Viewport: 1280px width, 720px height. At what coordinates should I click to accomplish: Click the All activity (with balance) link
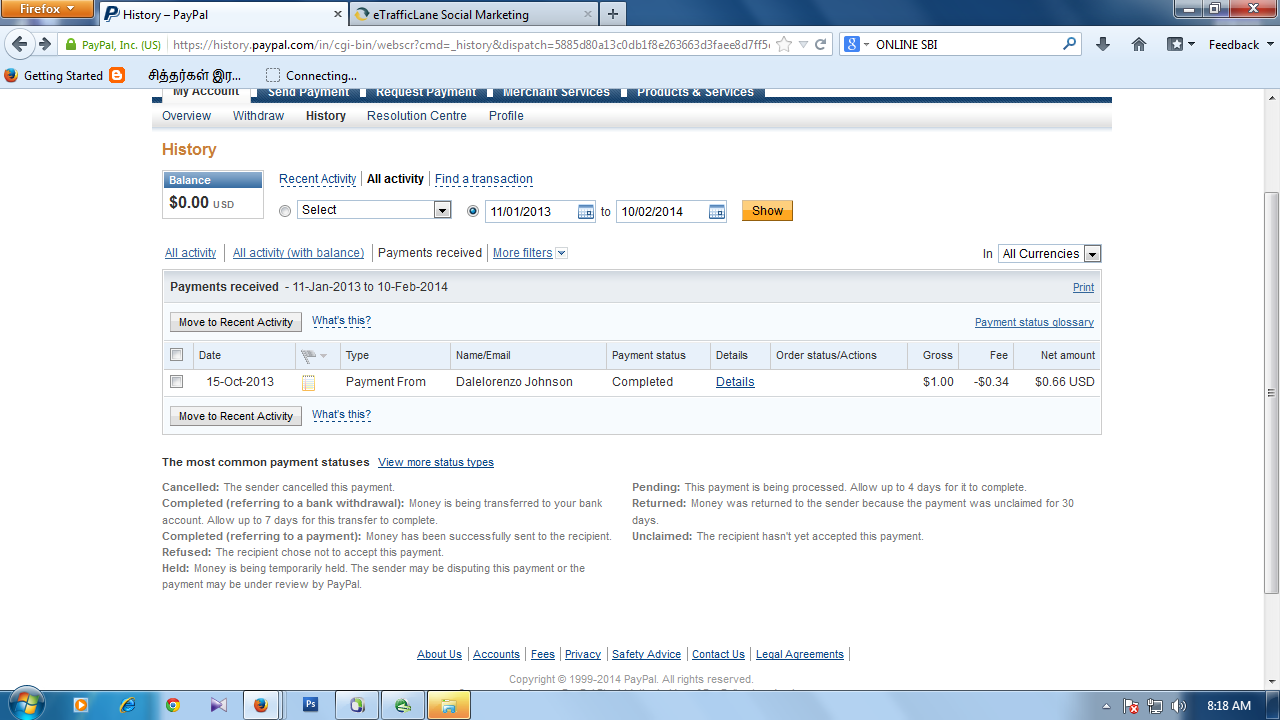299,253
